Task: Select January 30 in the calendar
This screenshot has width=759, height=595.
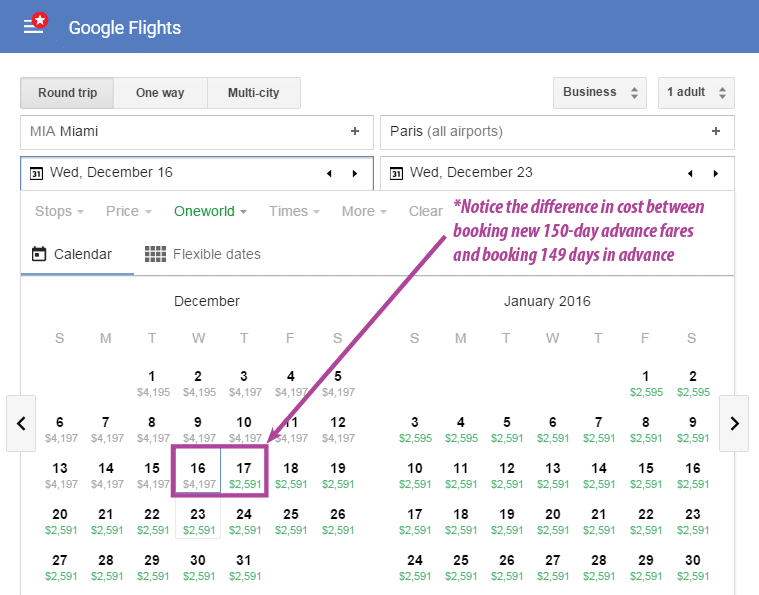Action: pos(693,567)
